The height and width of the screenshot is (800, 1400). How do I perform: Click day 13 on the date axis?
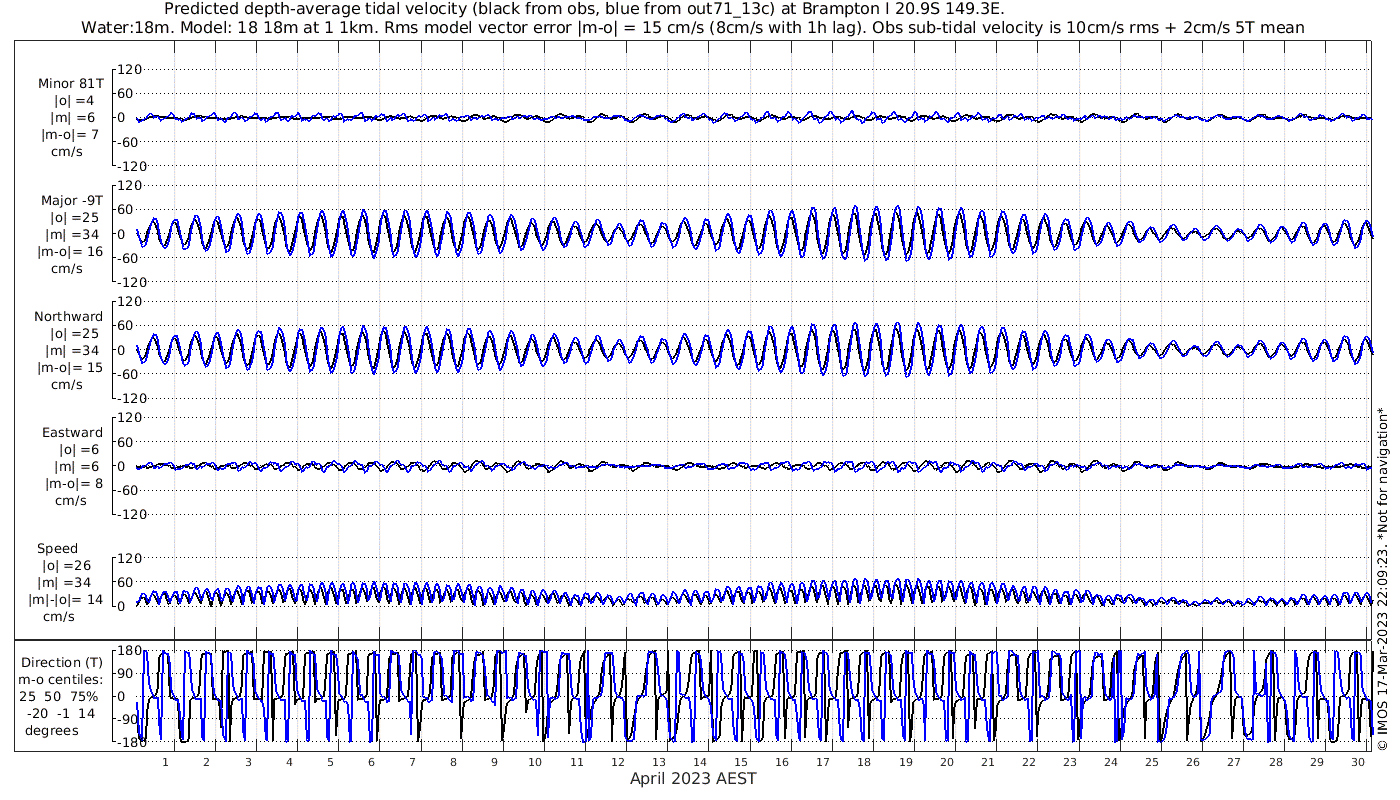pos(659,761)
